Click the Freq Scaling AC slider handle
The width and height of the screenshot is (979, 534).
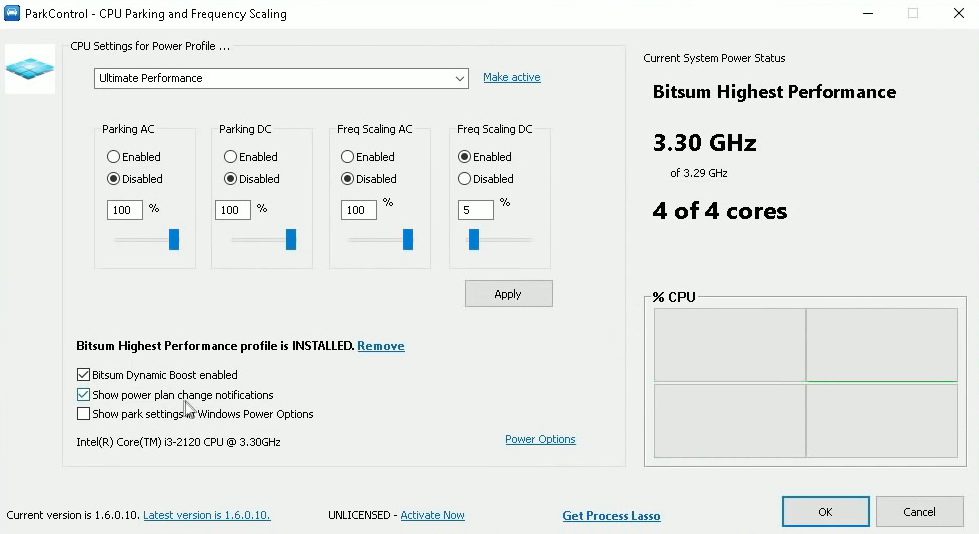tap(408, 239)
